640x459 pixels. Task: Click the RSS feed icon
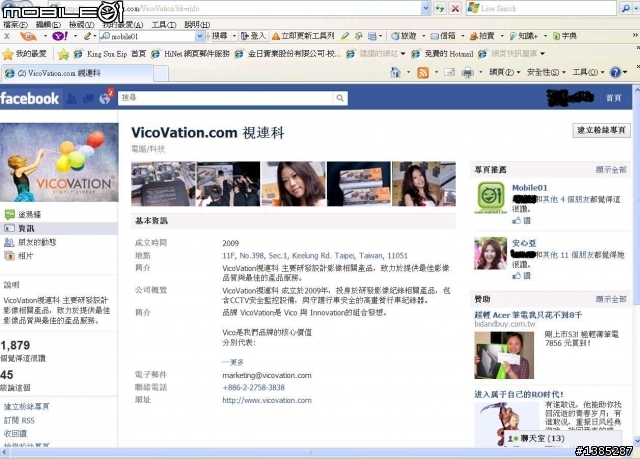(x=422, y=73)
